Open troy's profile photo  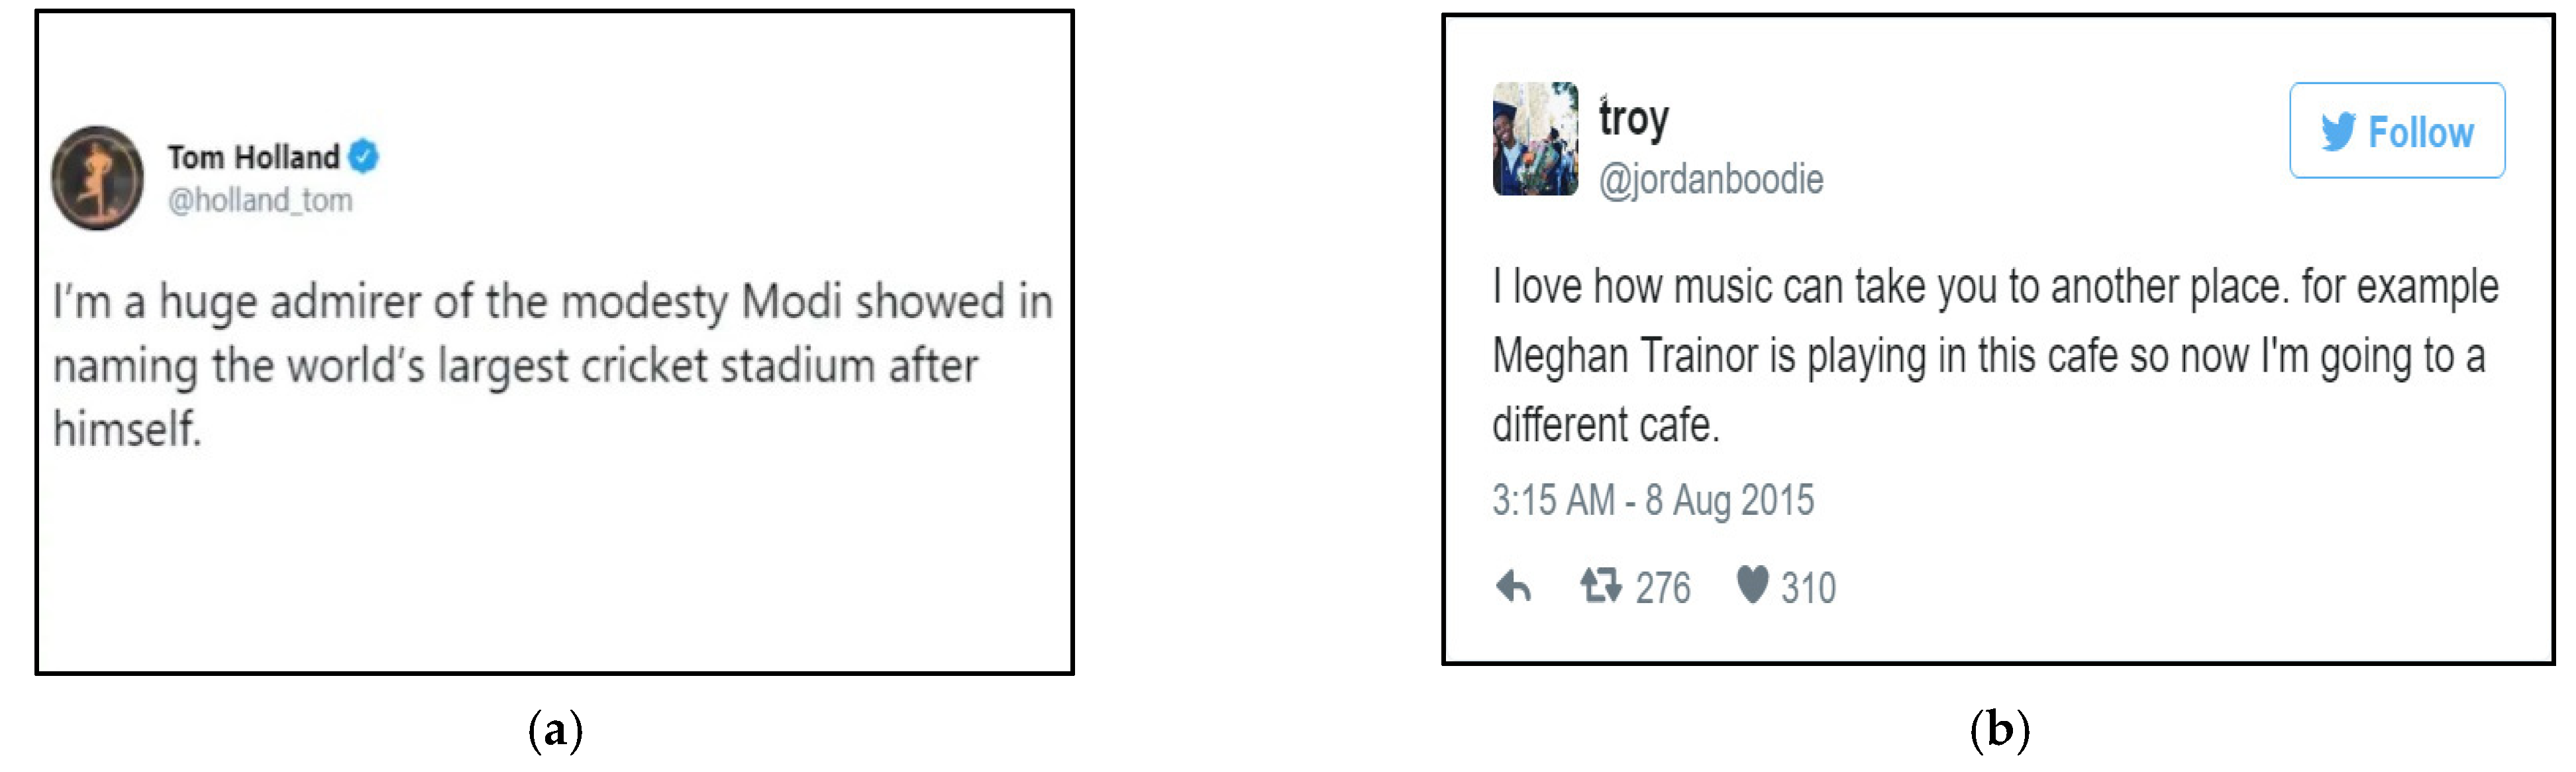1535,139
